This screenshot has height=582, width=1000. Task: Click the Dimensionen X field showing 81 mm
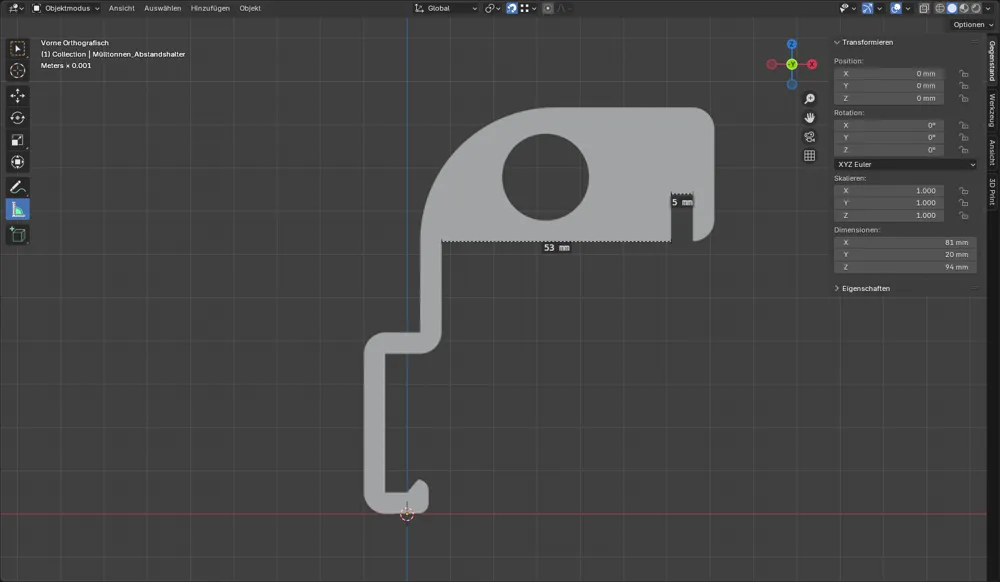click(905, 243)
